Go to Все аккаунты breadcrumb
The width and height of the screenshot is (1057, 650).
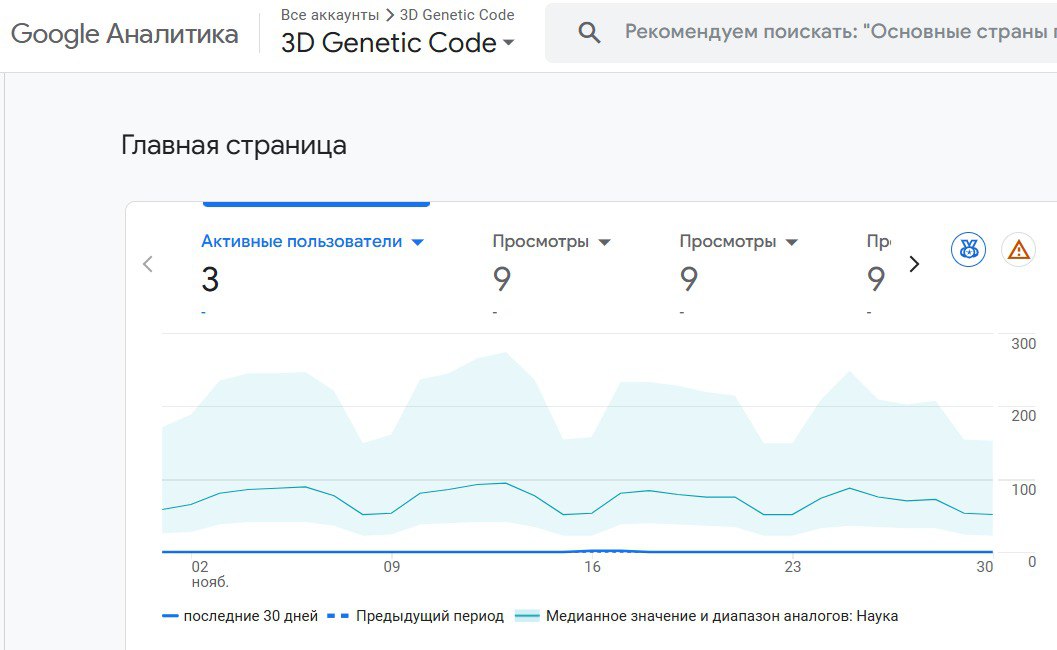(x=330, y=15)
